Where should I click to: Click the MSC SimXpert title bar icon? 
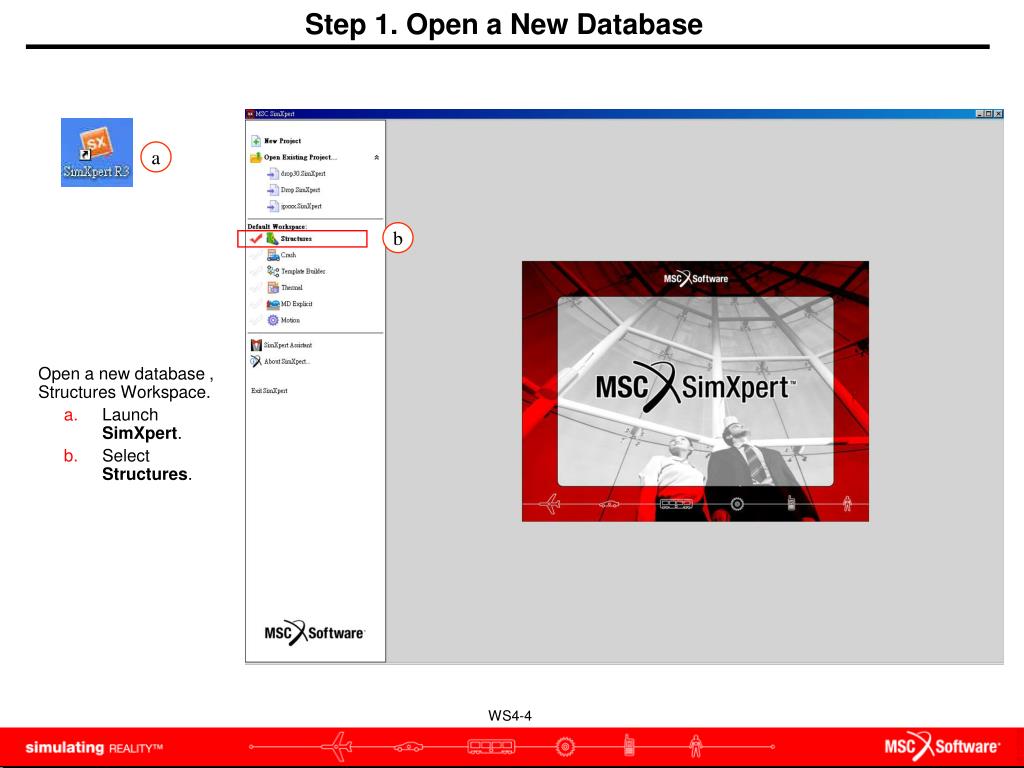click(x=250, y=114)
